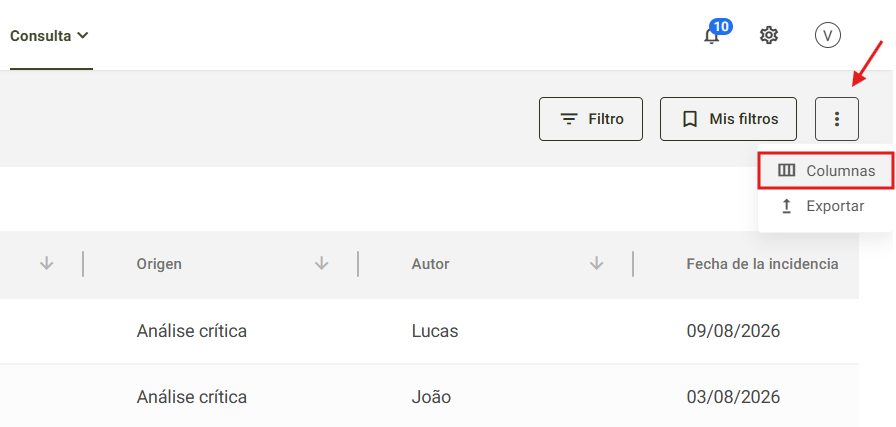Select the row with author Lucas
The image size is (896, 427).
tap(429, 331)
